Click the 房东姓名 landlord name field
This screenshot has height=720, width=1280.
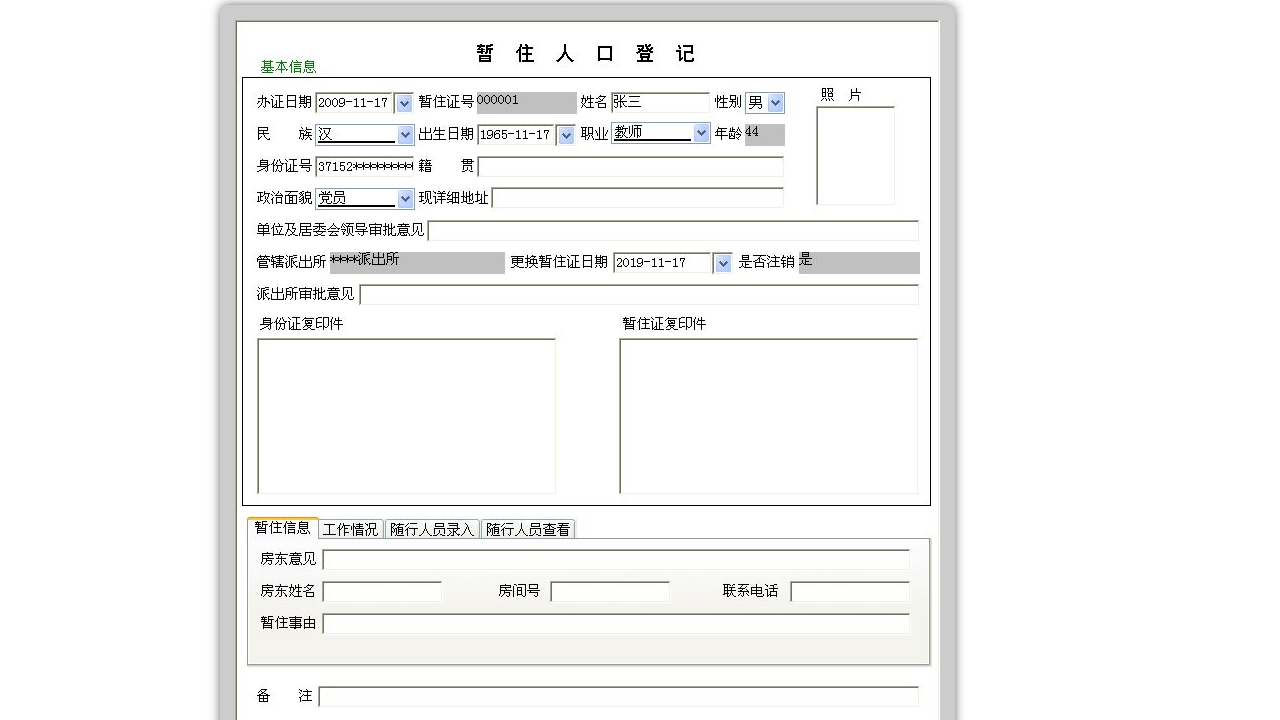(382, 591)
